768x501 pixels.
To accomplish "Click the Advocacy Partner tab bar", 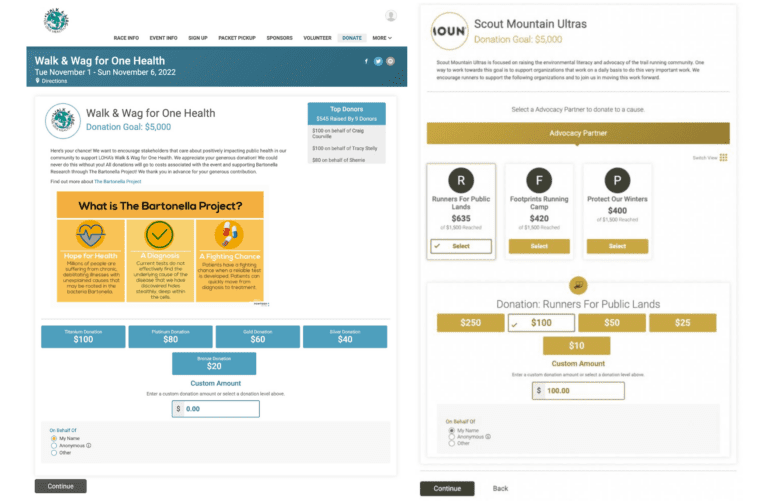I will tap(578, 133).
